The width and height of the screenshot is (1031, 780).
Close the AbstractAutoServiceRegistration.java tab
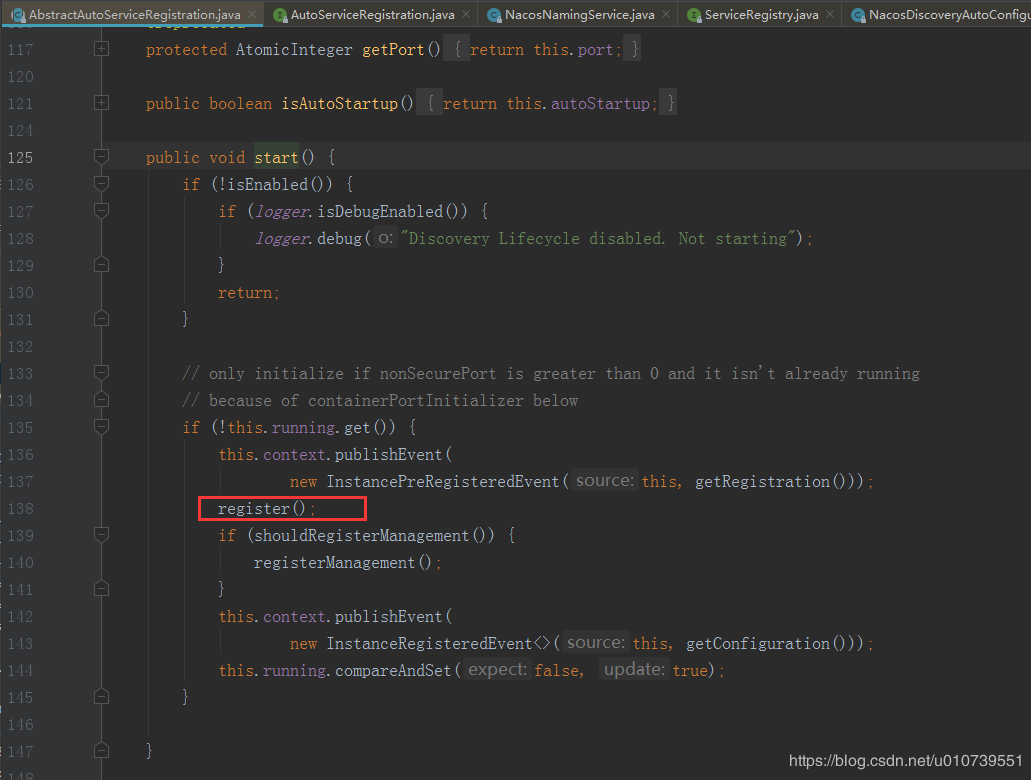[x=252, y=14]
